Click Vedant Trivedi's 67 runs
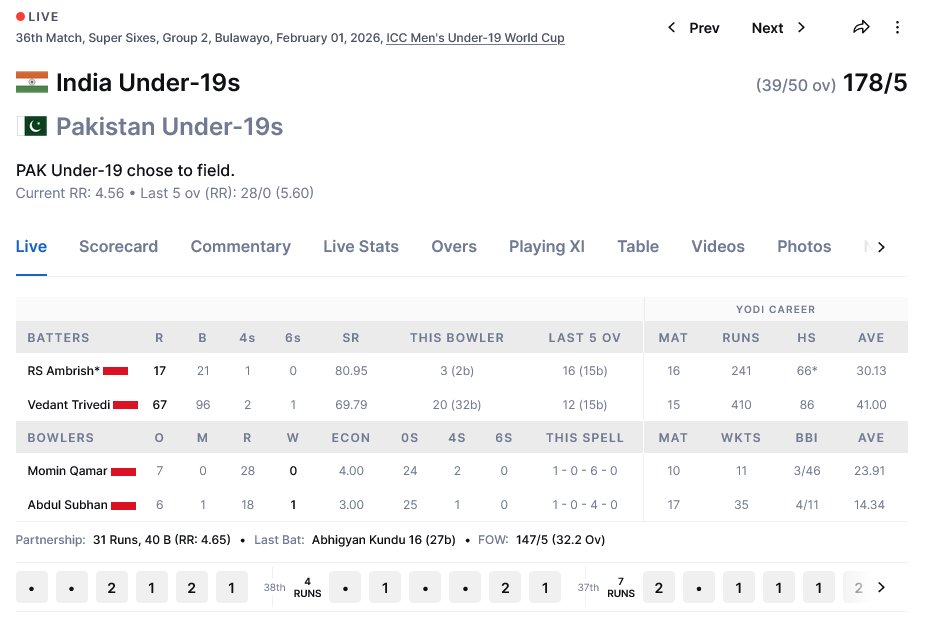The width and height of the screenshot is (925, 634). [159, 405]
